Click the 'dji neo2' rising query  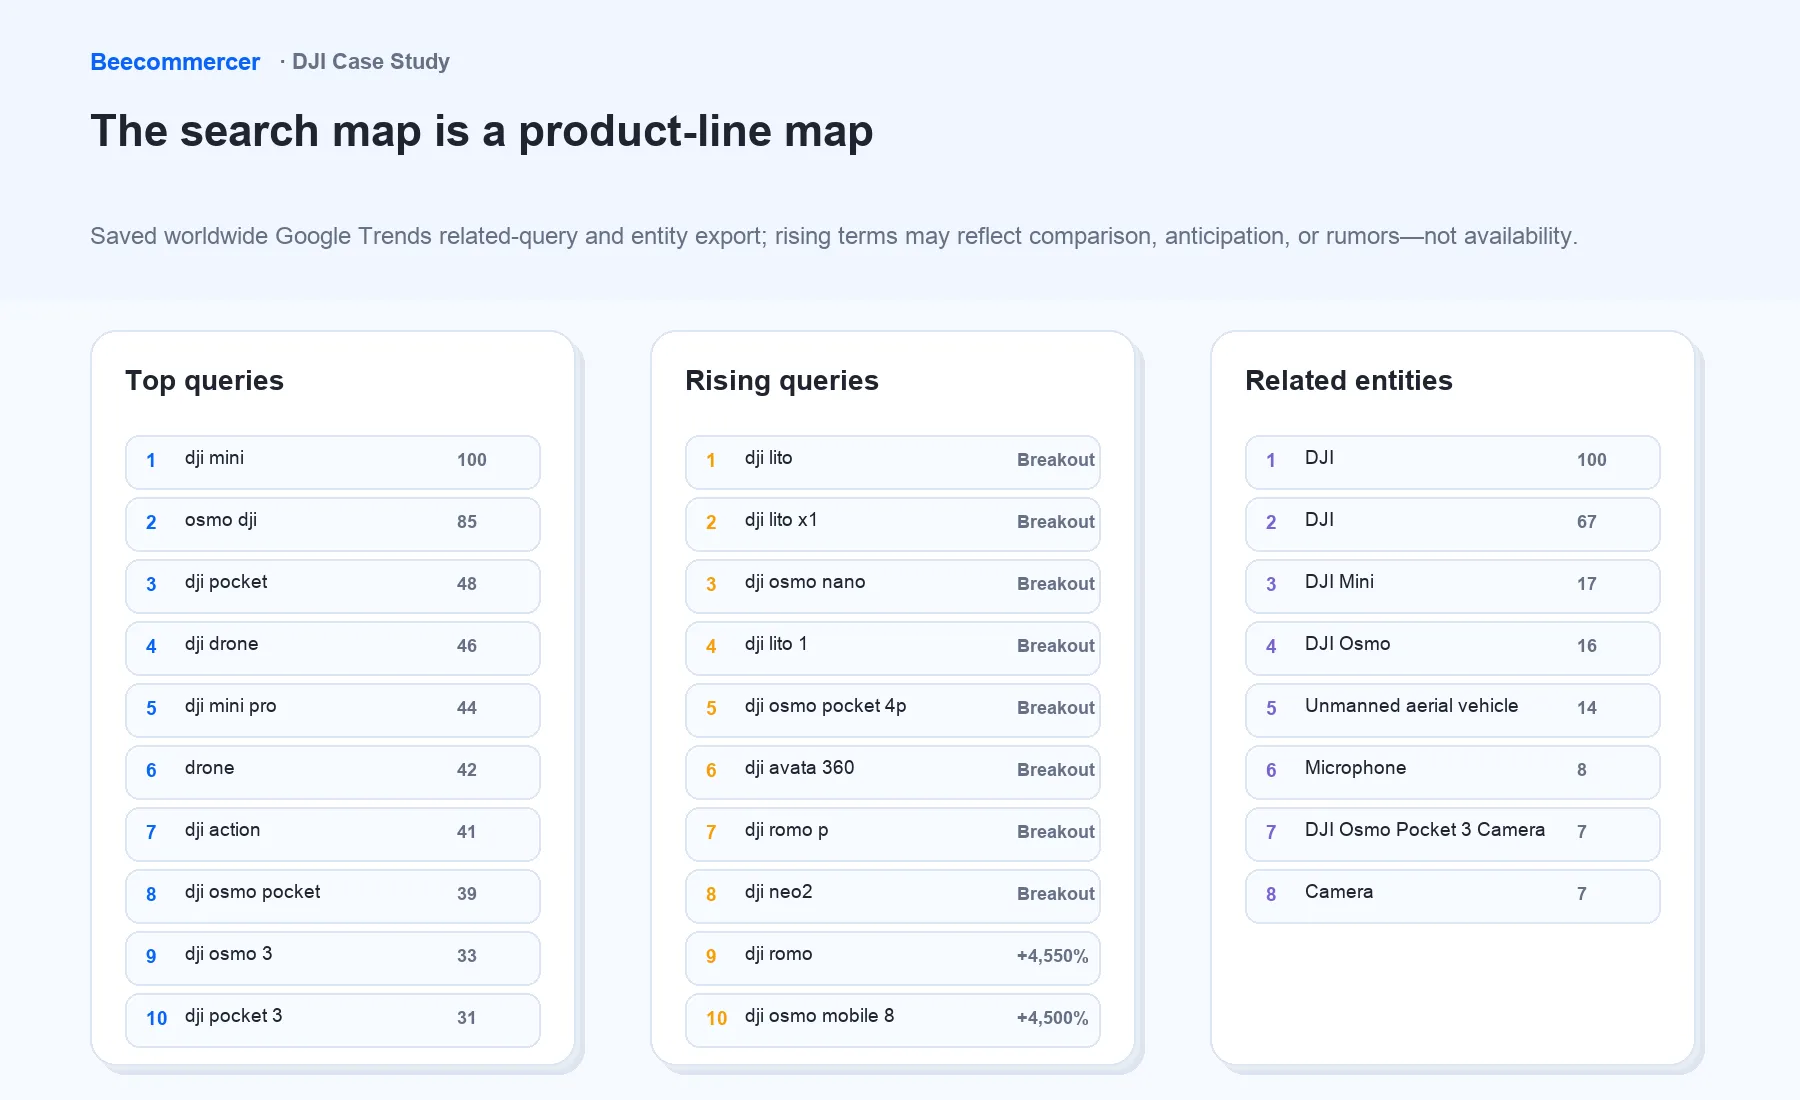893,896
